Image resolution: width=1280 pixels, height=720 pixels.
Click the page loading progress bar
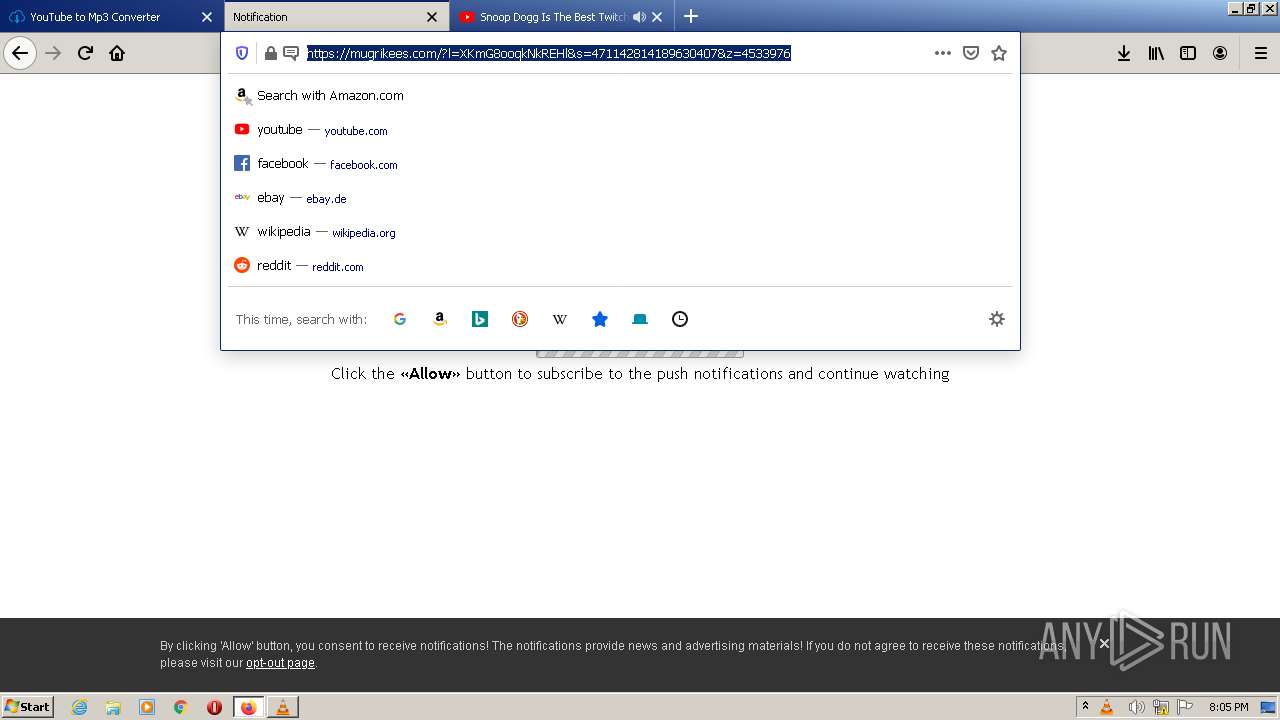pyautogui.click(x=640, y=353)
